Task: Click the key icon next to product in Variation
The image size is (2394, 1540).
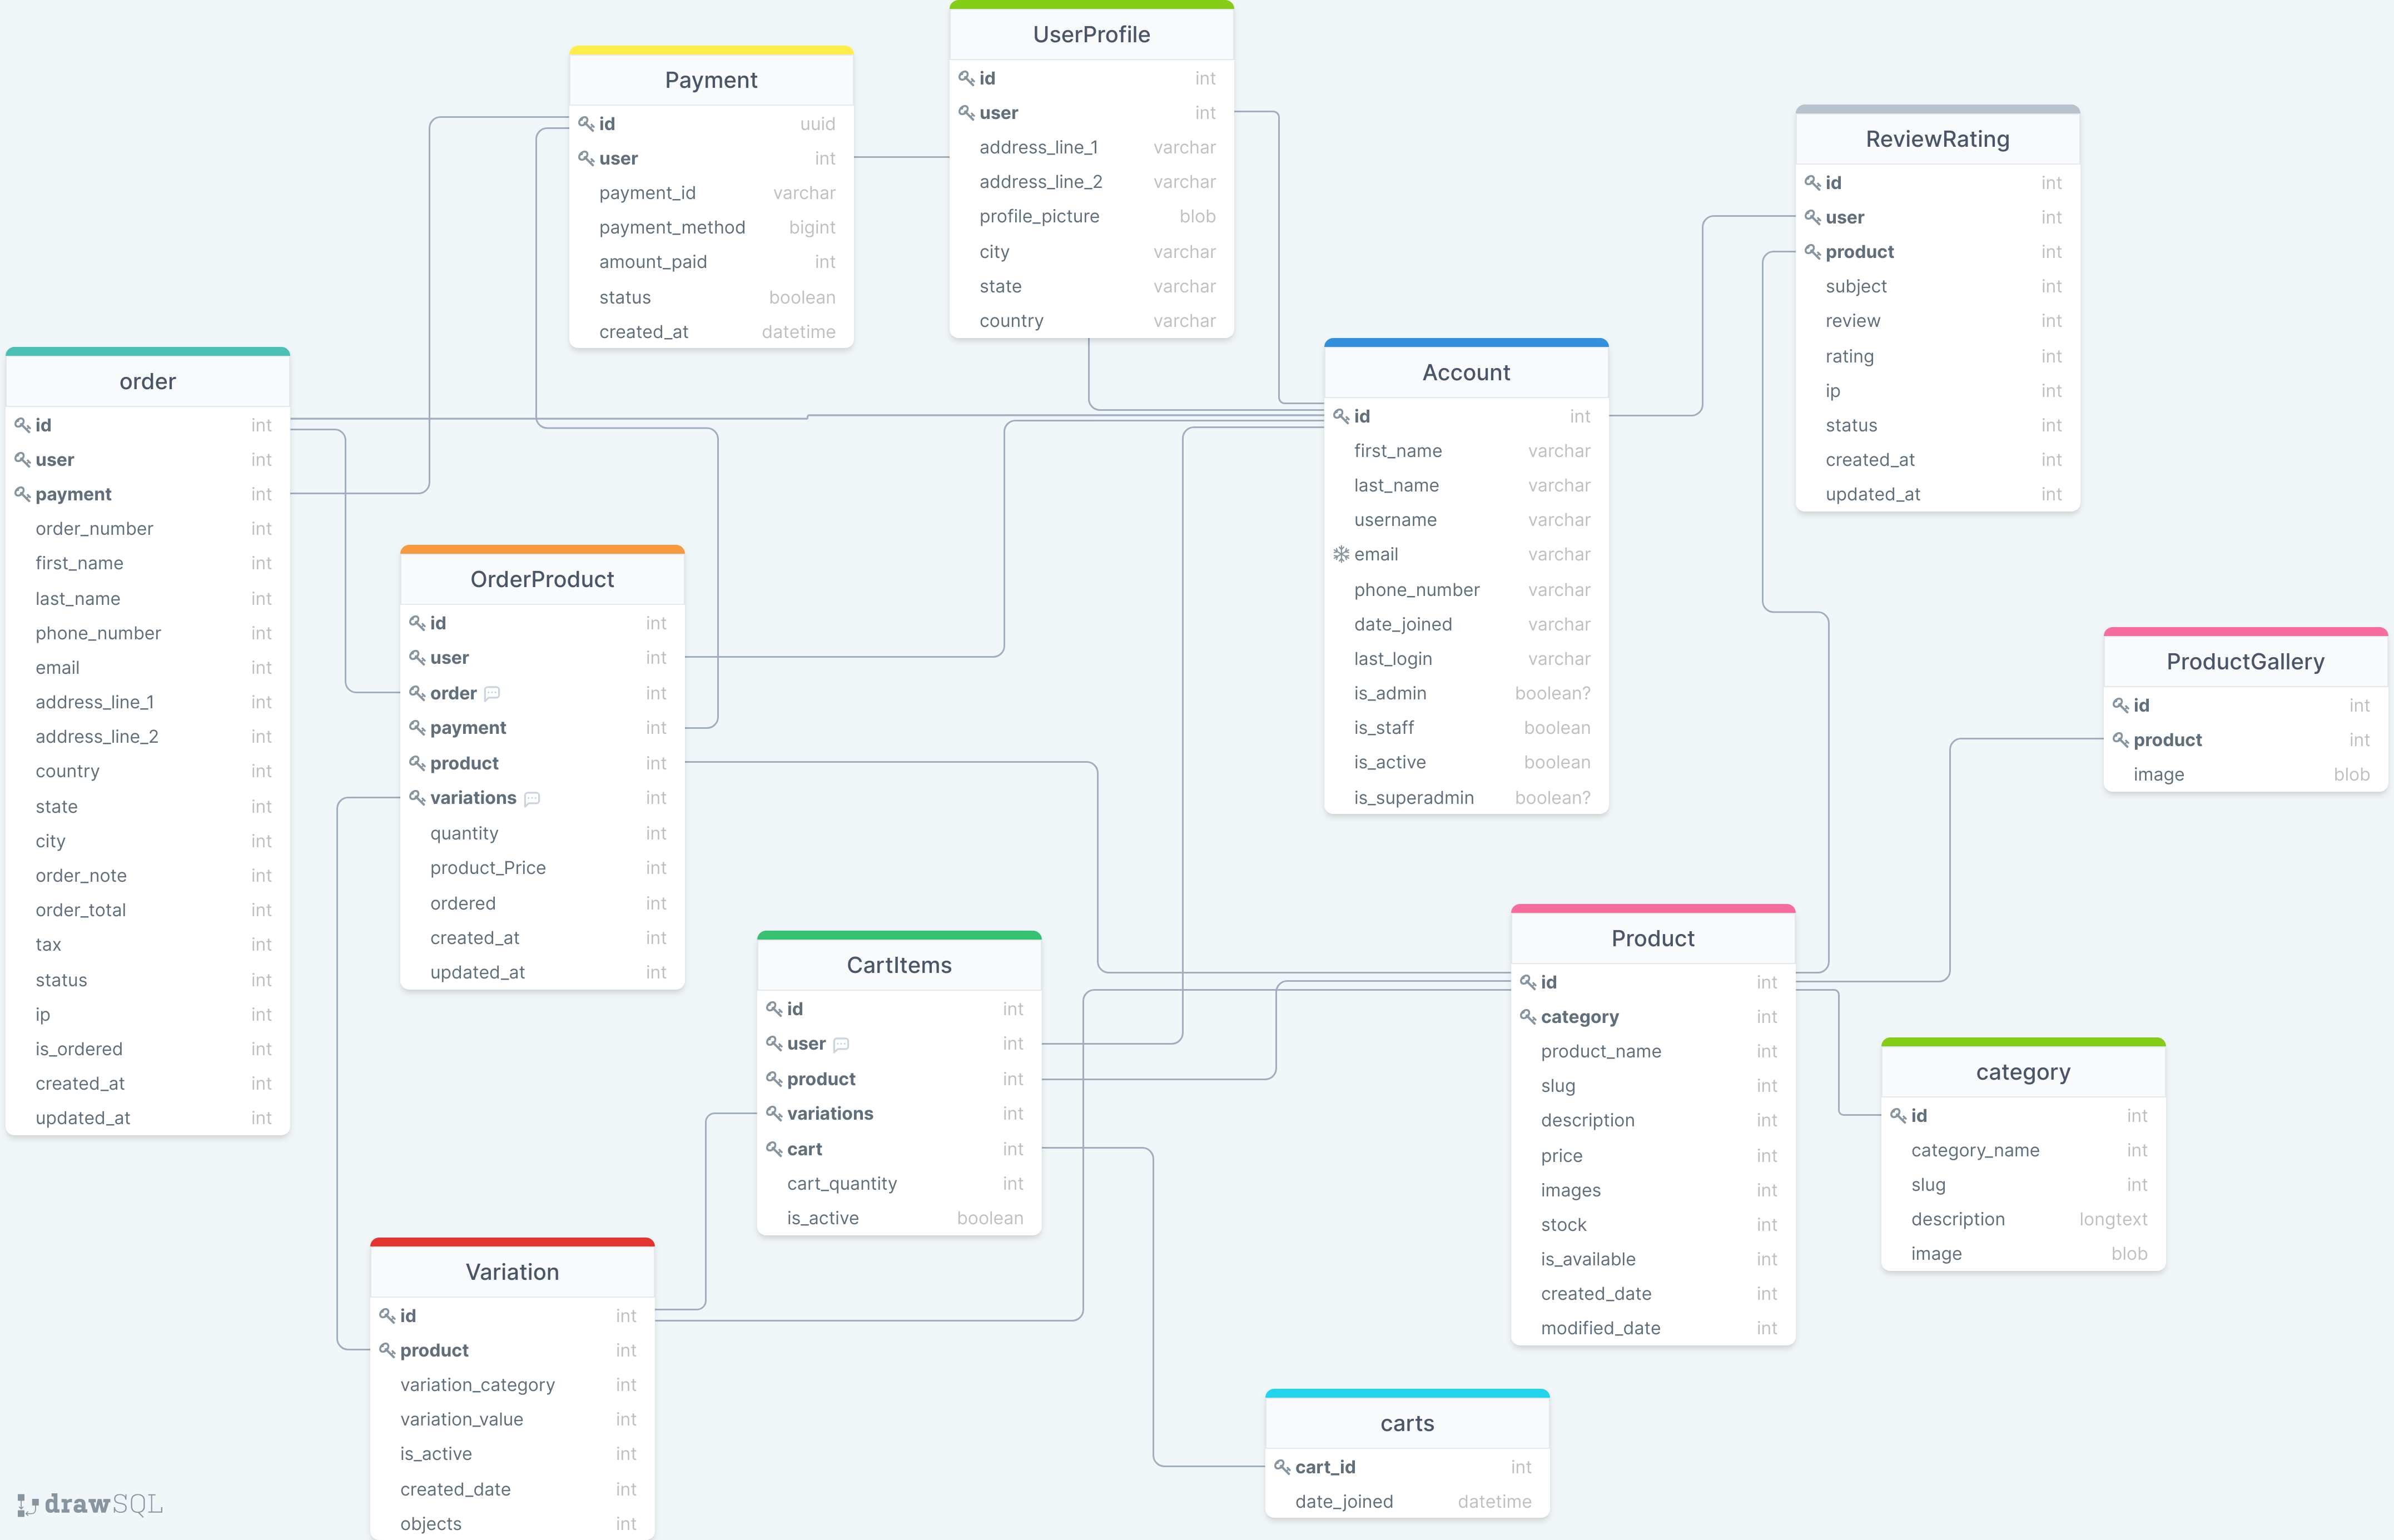Action: pyautogui.click(x=389, y=1350)
